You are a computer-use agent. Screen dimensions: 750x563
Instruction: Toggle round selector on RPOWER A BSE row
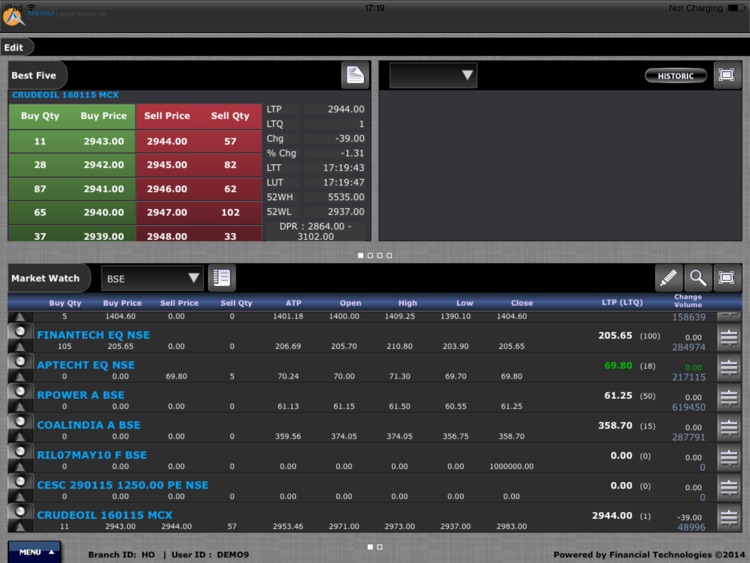click(x=18, y=394)
